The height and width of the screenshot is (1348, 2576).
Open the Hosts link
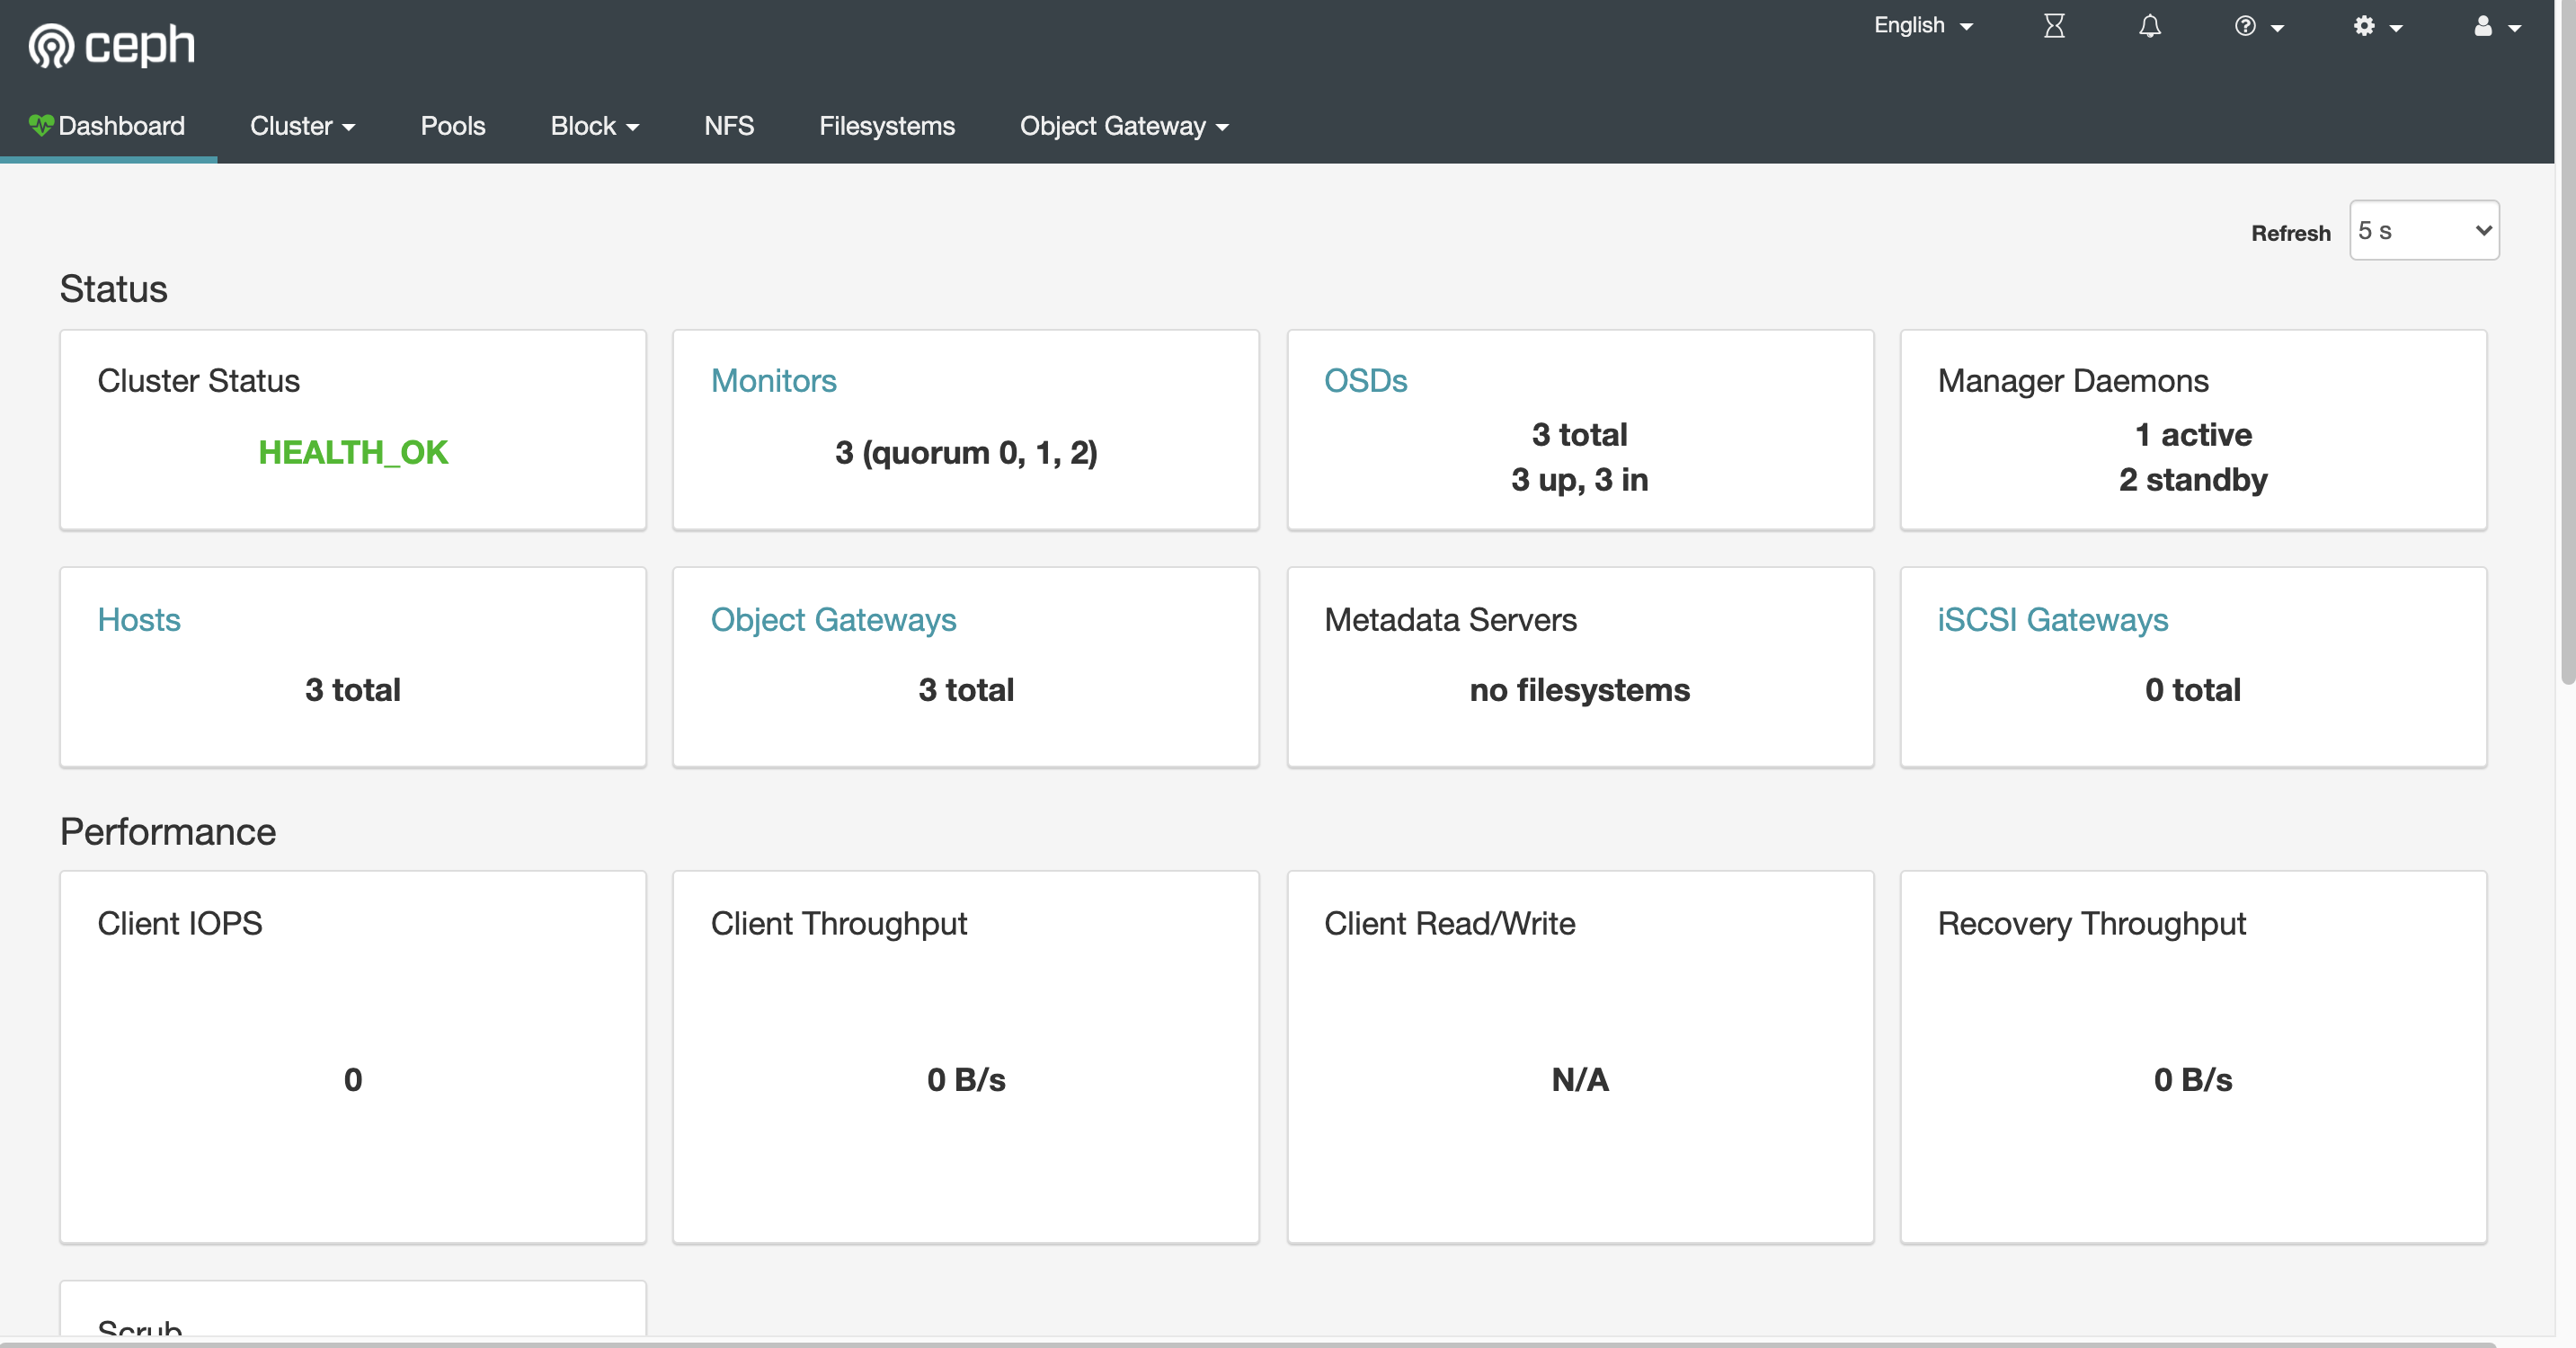tap(139, 620)
